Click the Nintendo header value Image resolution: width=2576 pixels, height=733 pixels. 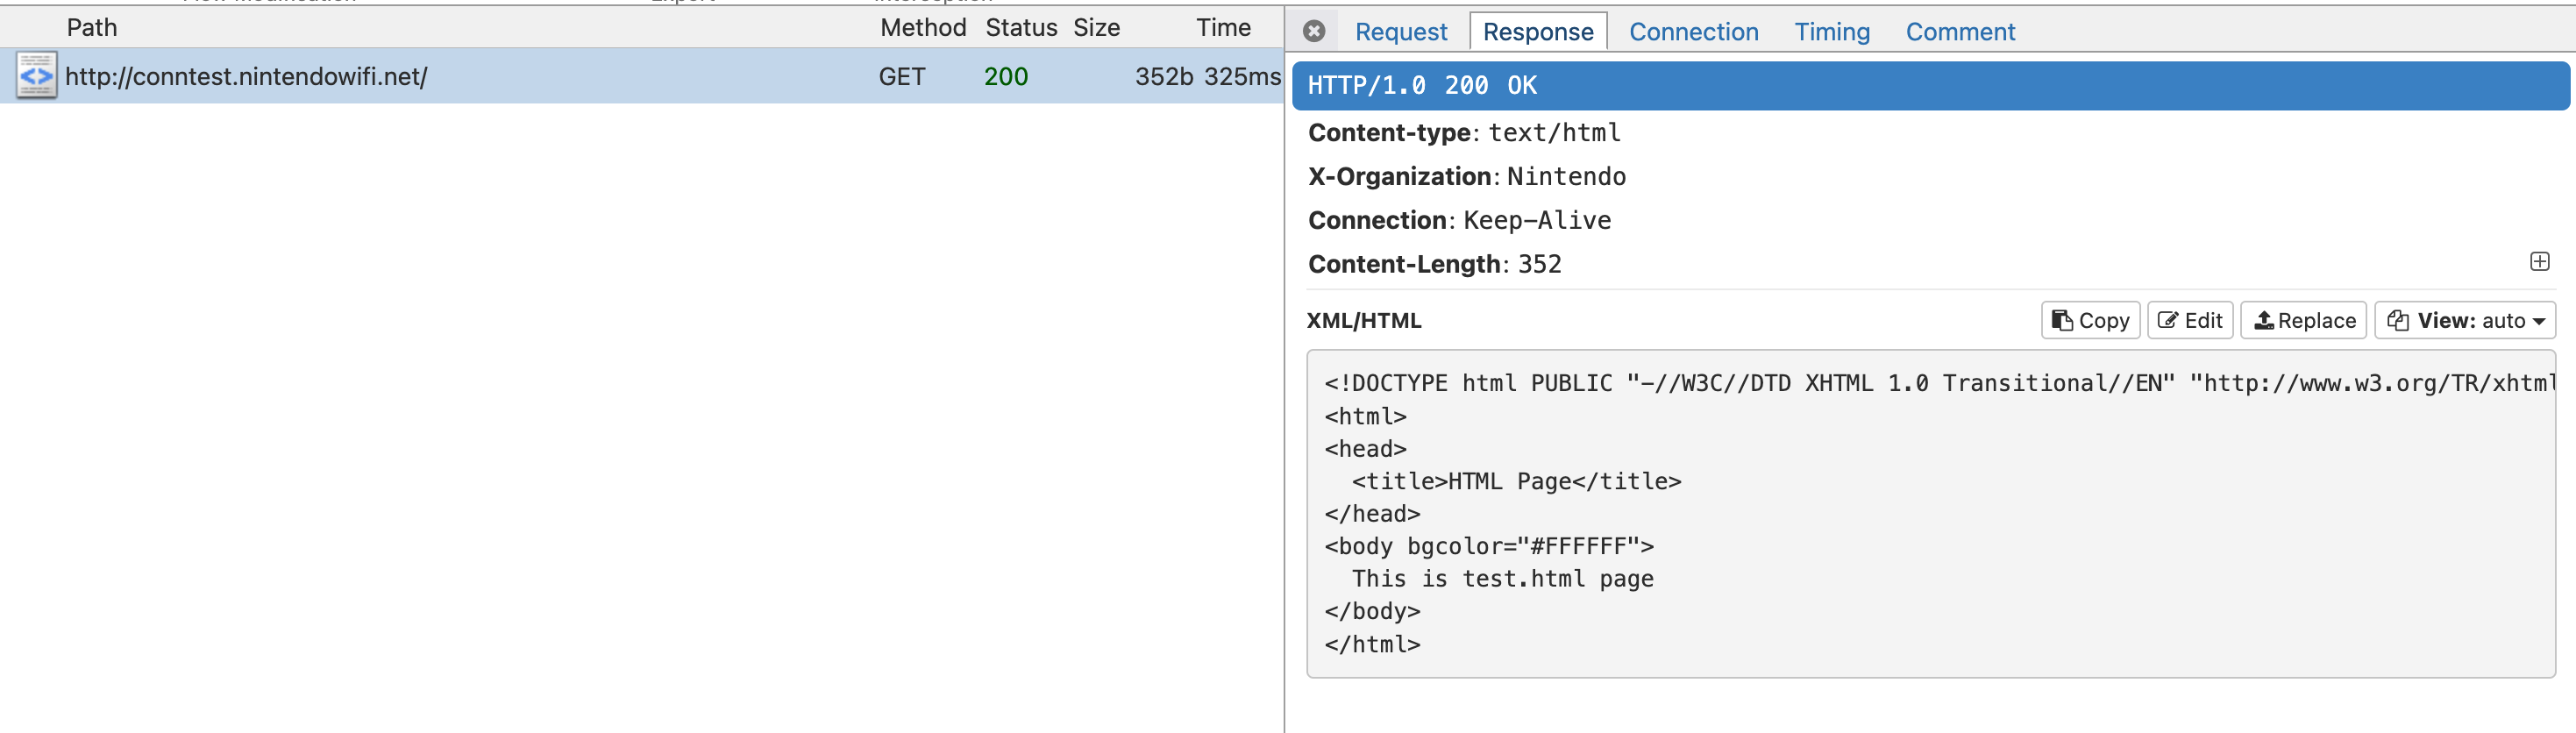point(1566,176)
